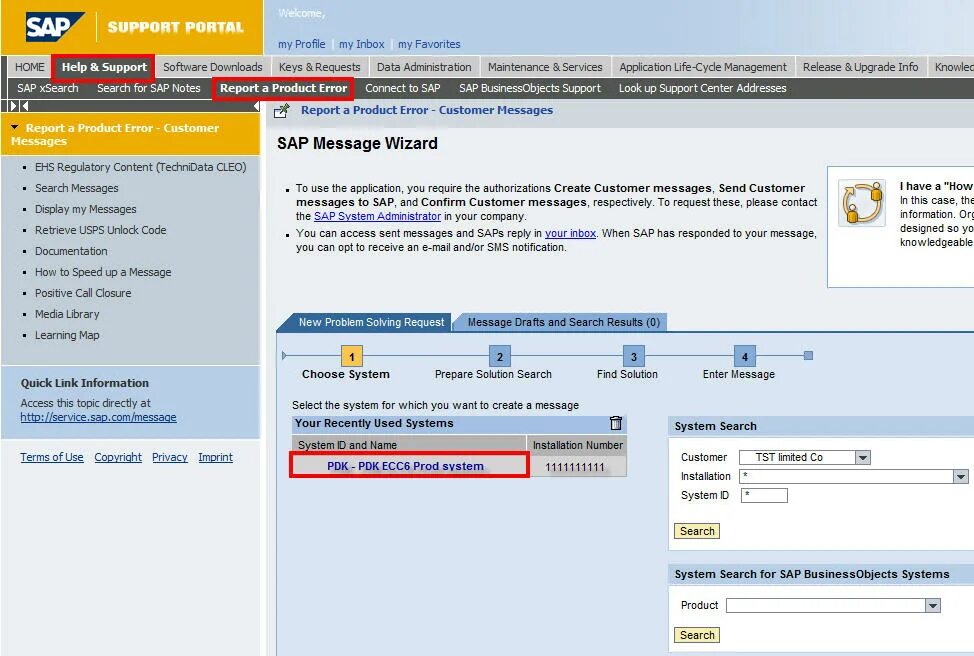974x656 pixels.
Task: Open the Product dropdown arrow
Action: click(932, 606)
